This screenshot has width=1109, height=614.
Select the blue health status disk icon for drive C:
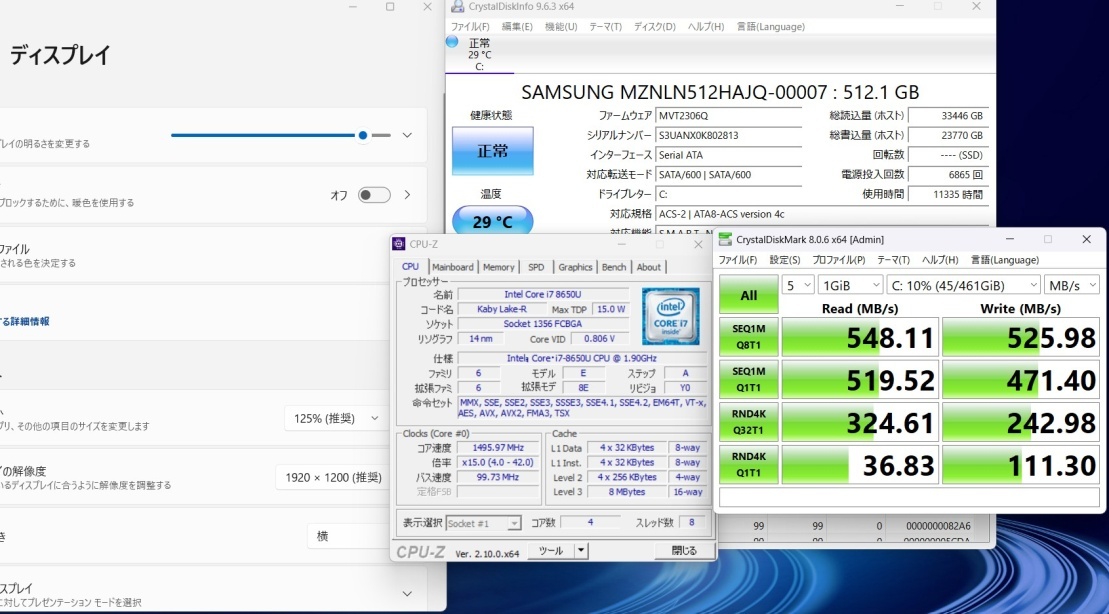[x=452, y=42]
